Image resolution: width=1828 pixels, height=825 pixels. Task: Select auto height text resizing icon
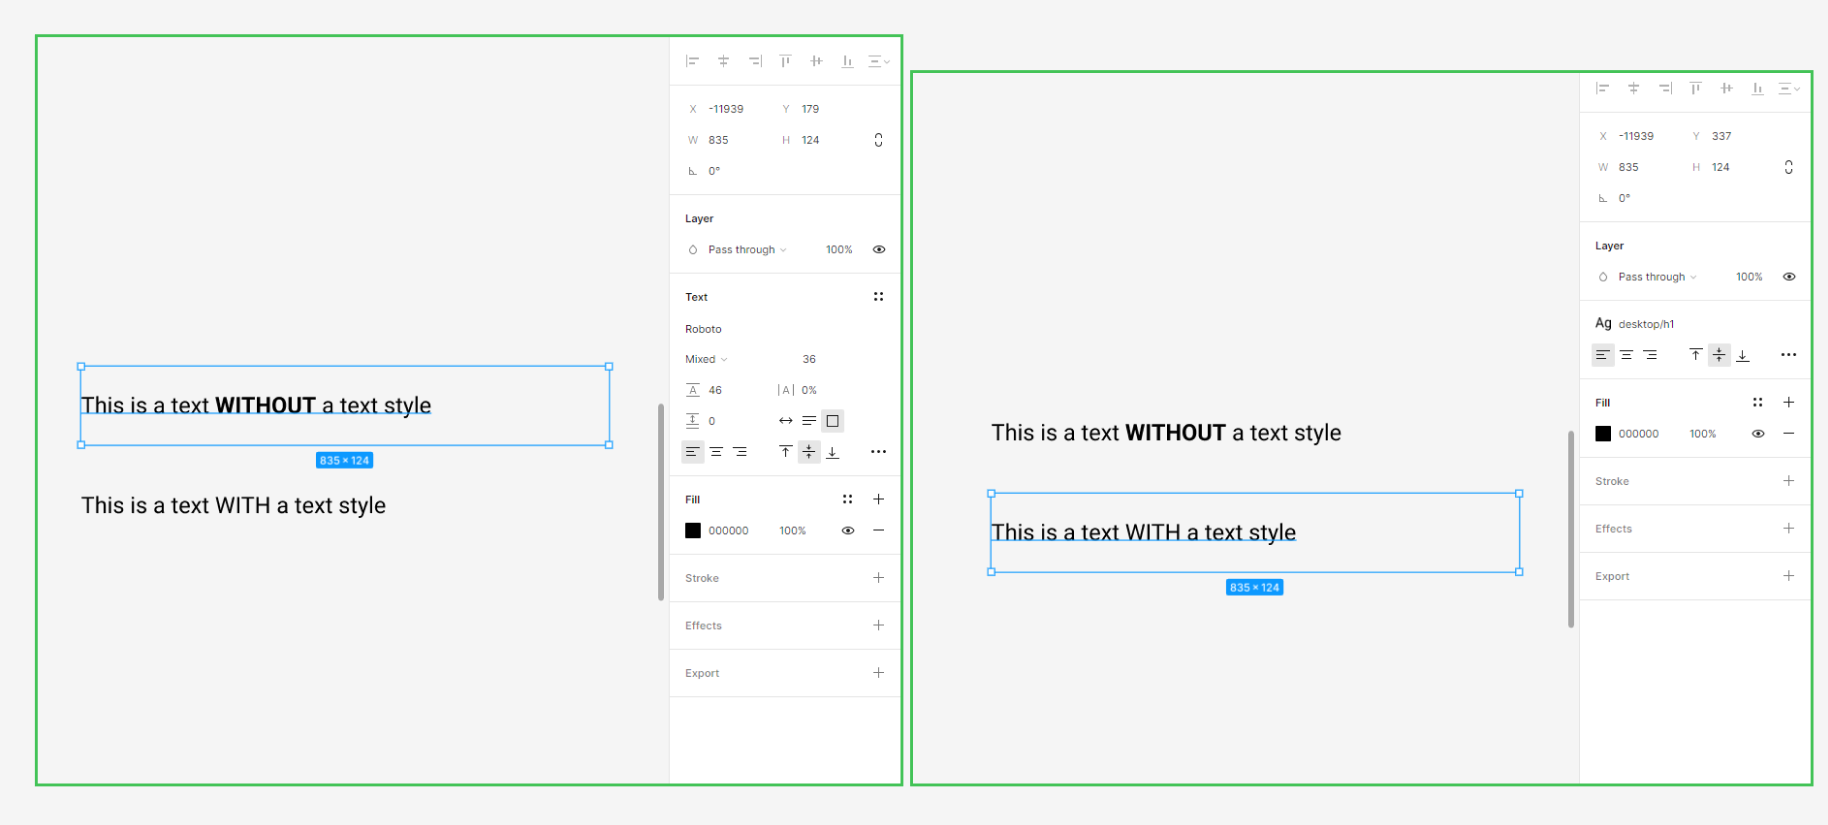pyautogui.click(x=809, y=421)
